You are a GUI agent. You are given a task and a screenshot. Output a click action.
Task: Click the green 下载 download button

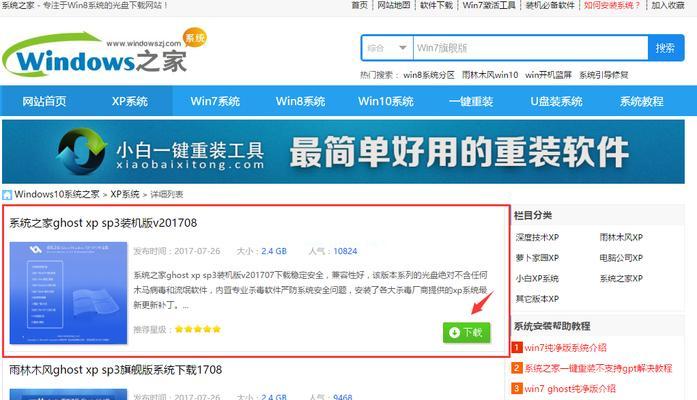click(x=466, y=332)
